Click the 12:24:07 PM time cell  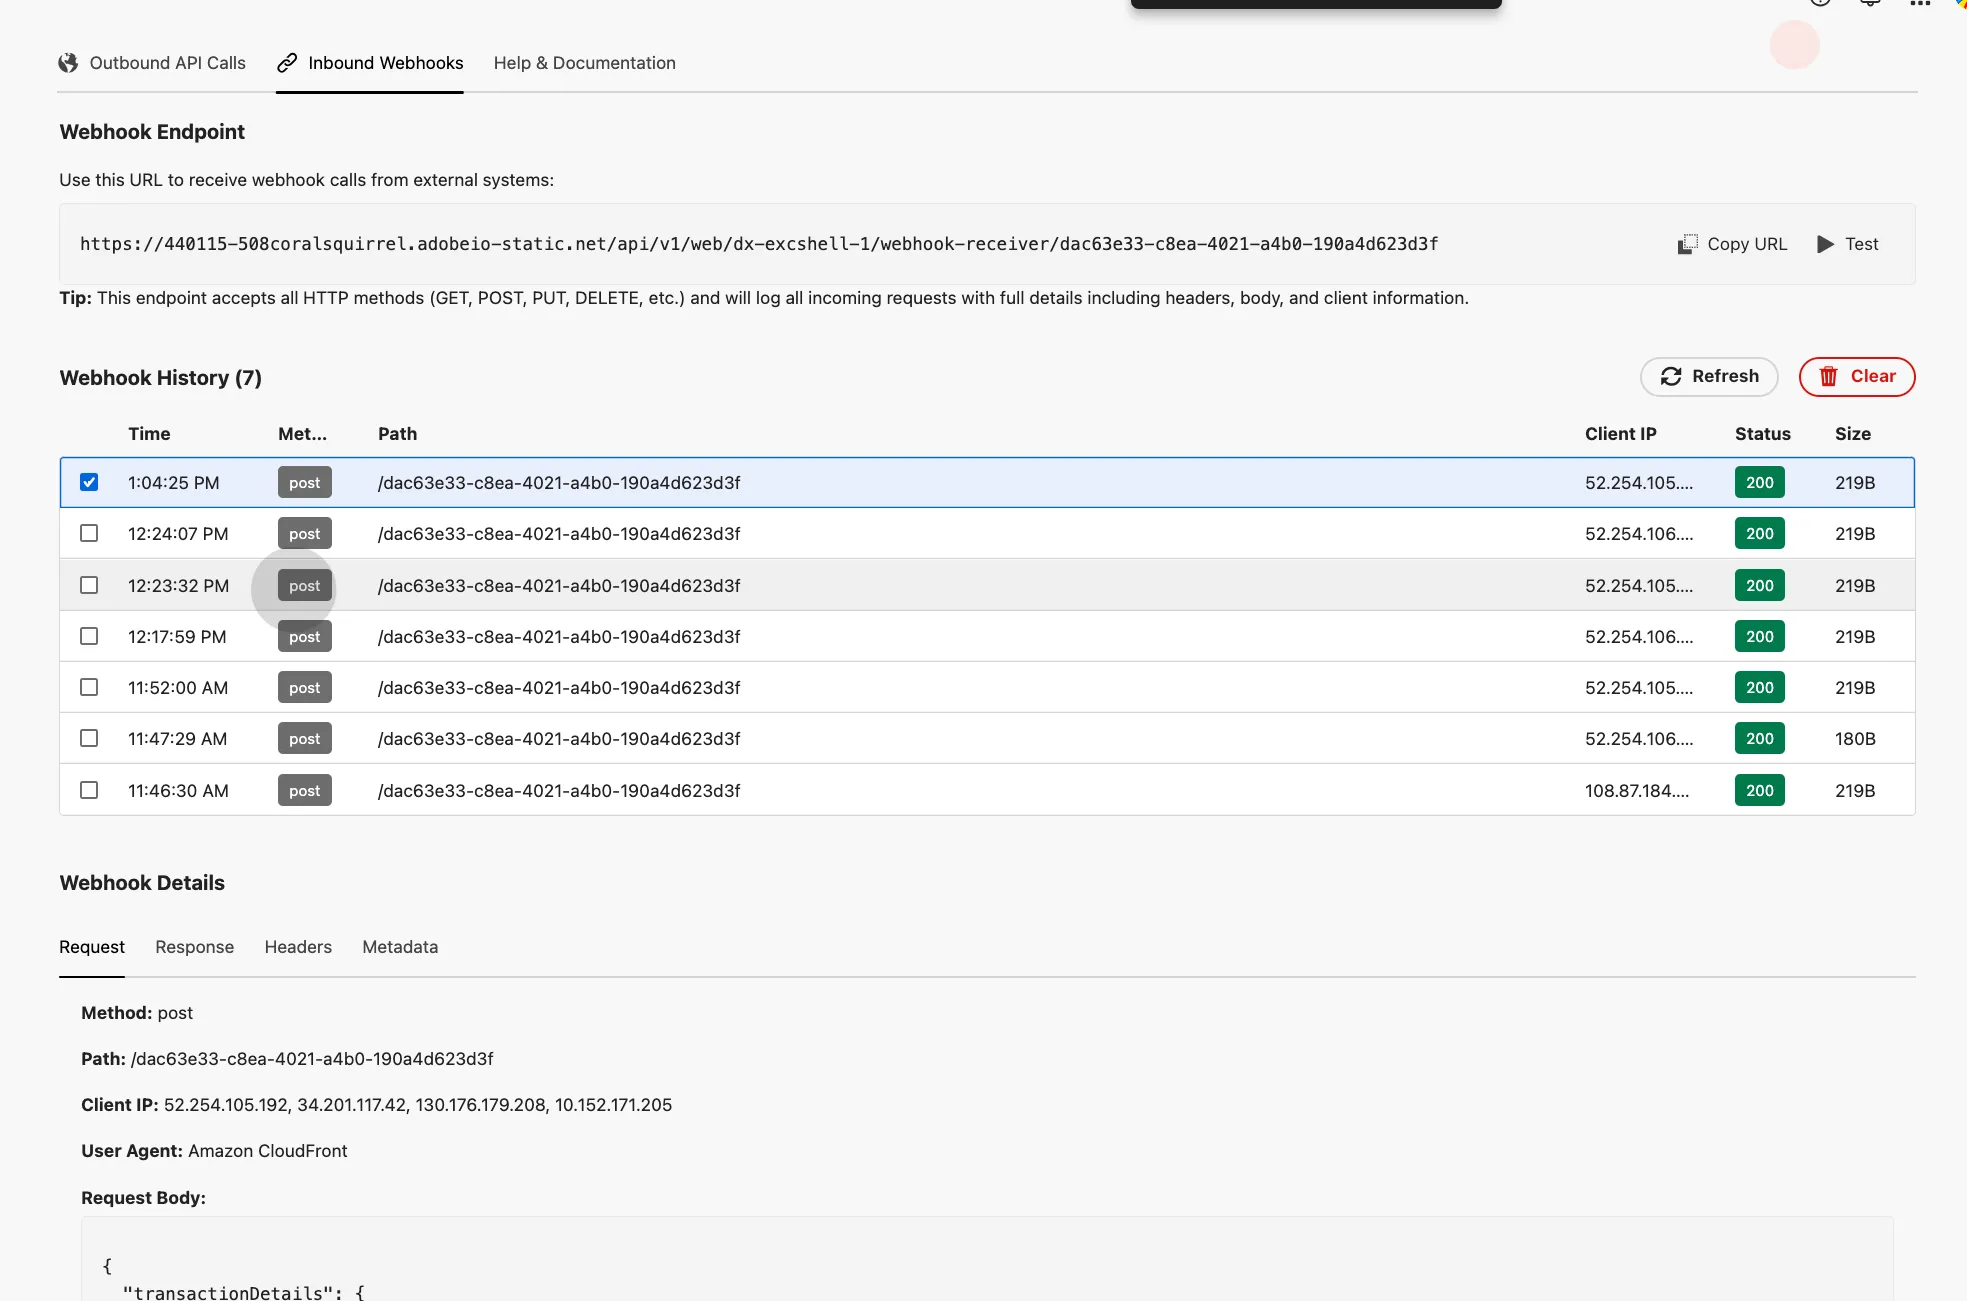tap(178, 534)
